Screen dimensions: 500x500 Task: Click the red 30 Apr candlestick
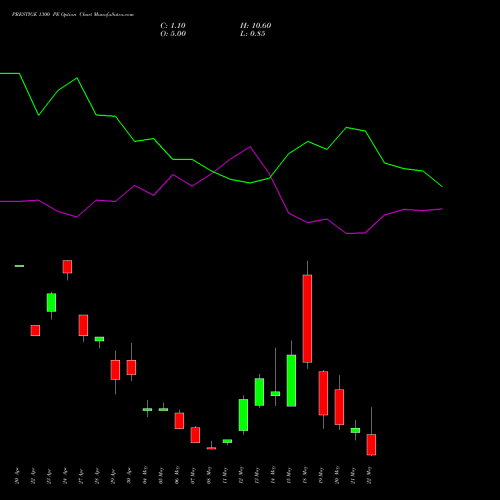click(x=131, y=367)
